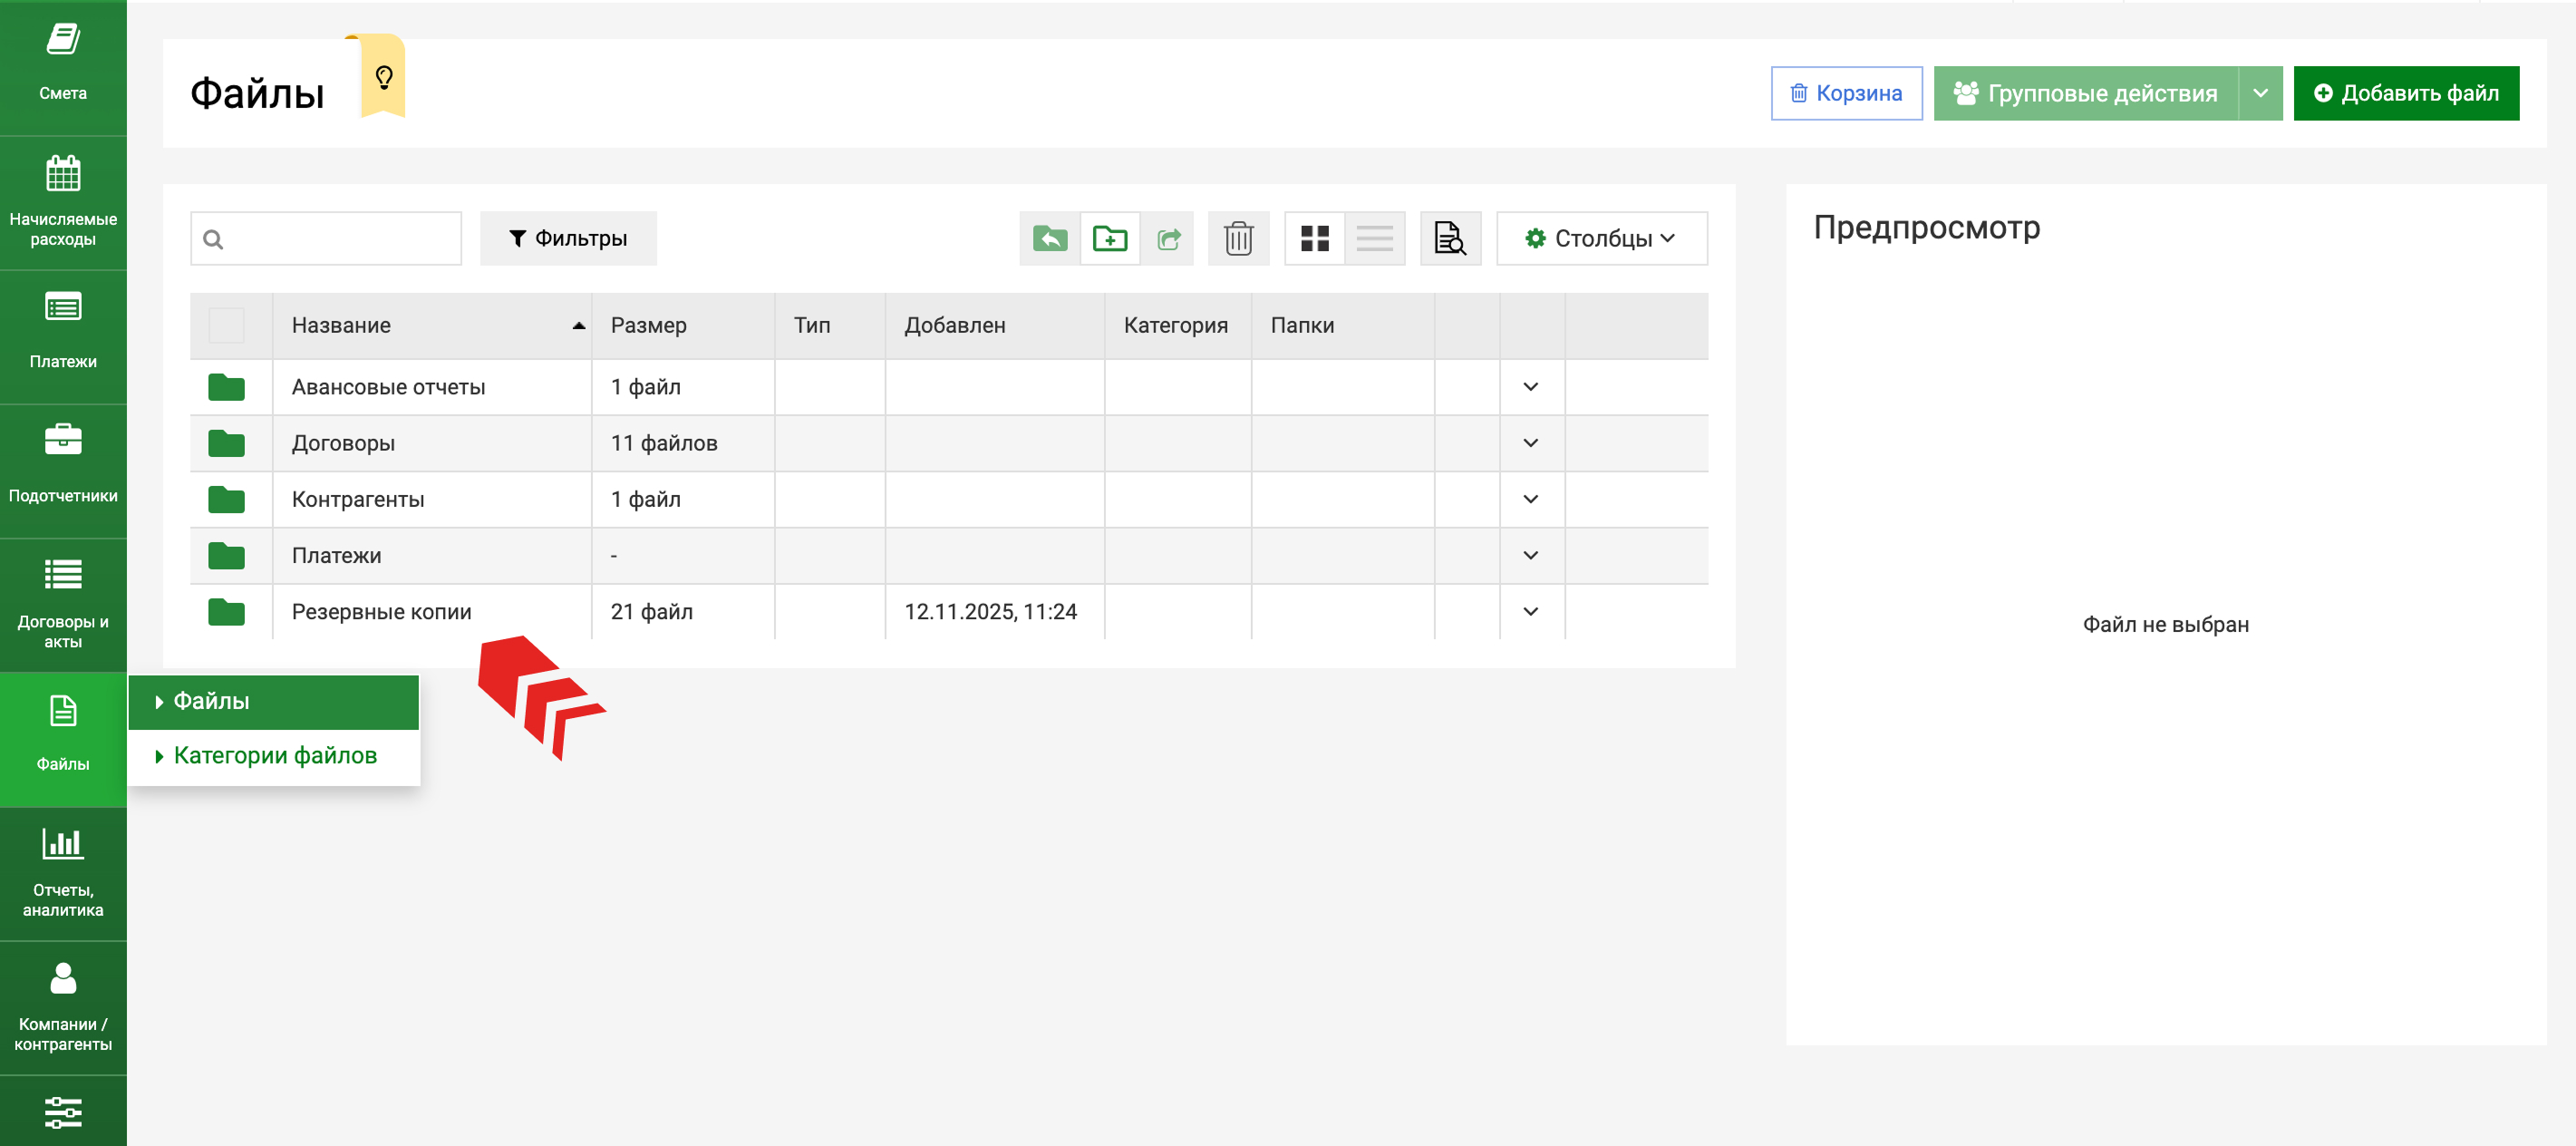Click the move-to-folder share icon
Viewport: 2576px width, 1146px height.
click(x=1168, y=238)
